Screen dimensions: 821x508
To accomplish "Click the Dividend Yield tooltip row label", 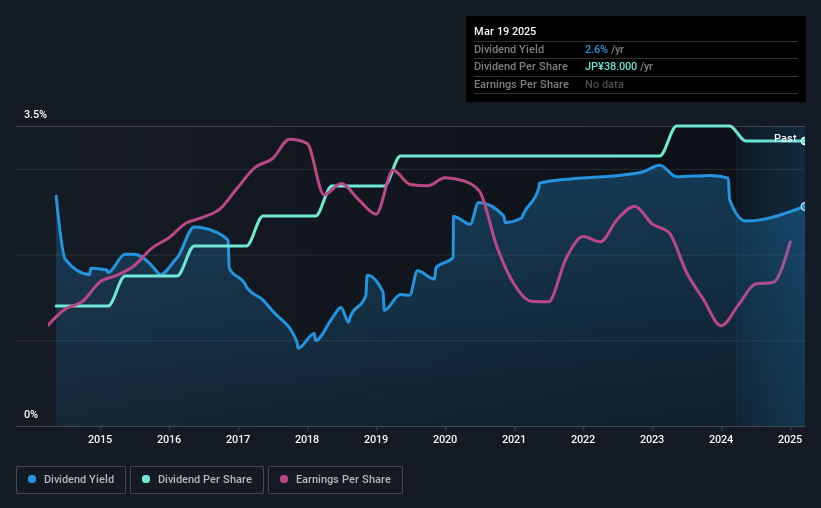I will [509, 49].
